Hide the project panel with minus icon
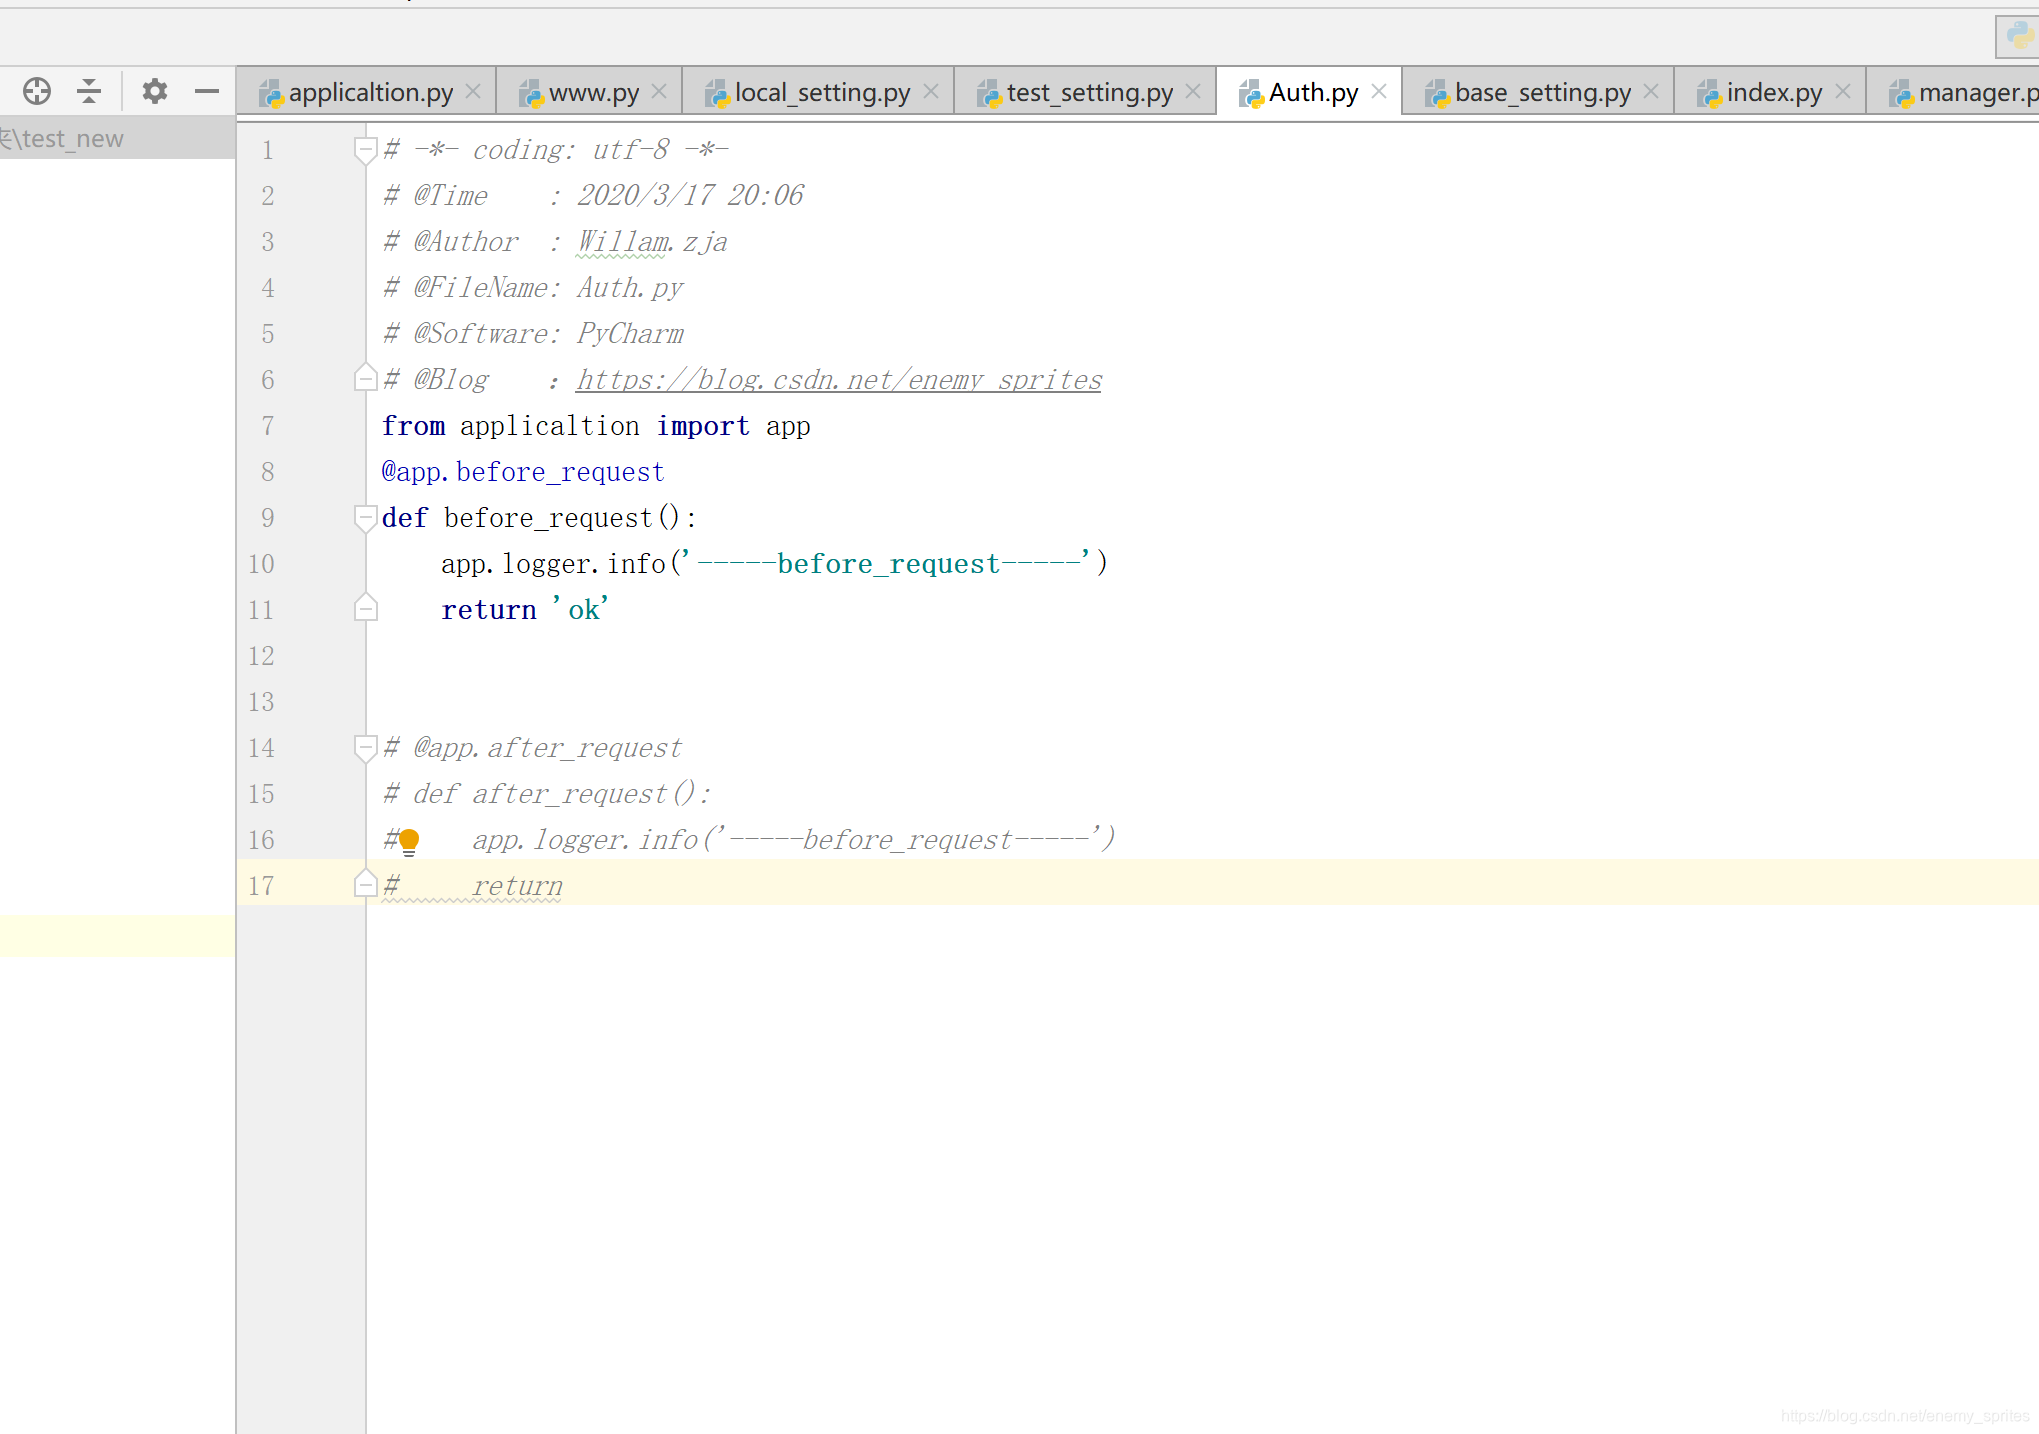The height and width of the screenshot is (1434, 2039). coord(207,91)
